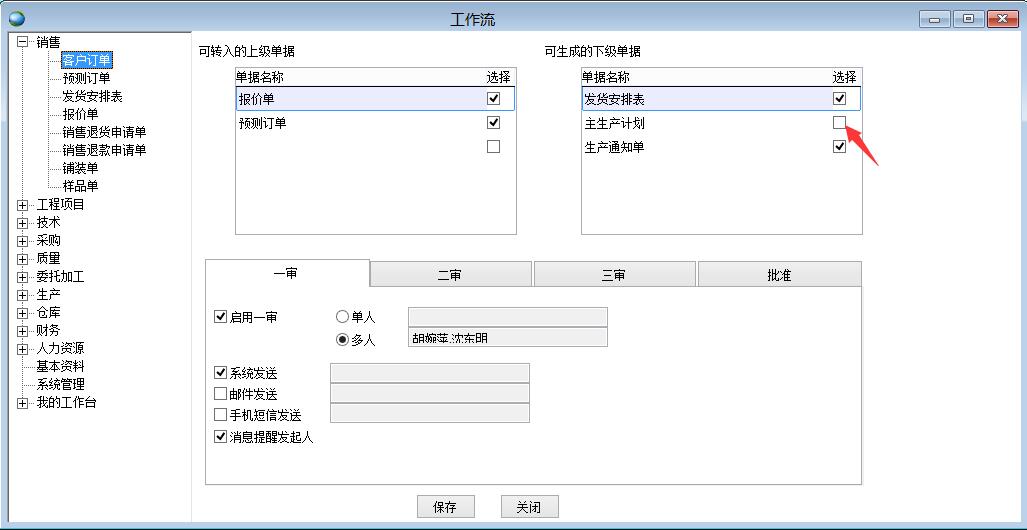Switch to the 二审 tab
Viewport: 1027px width, 530px height.
[x=450, y=275]
